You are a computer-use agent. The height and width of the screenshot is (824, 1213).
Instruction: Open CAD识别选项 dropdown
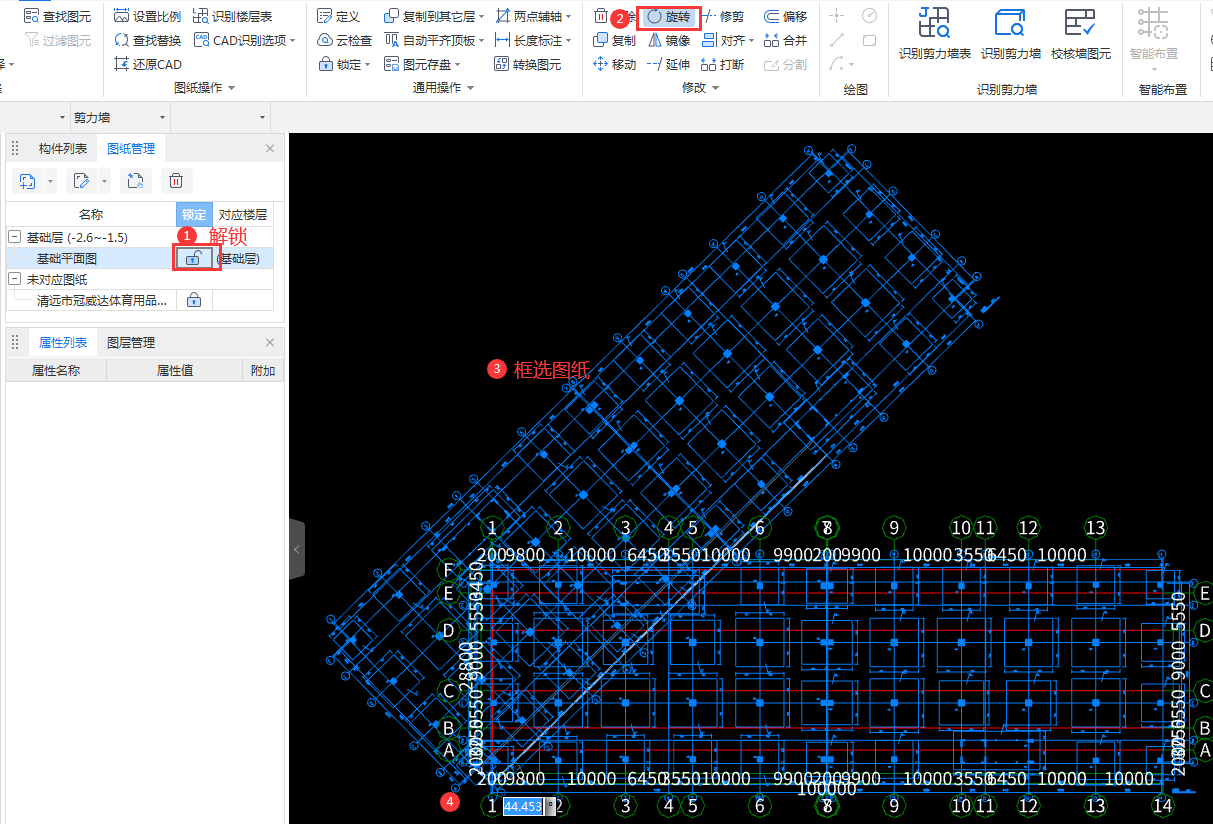[x=292, y=40]
